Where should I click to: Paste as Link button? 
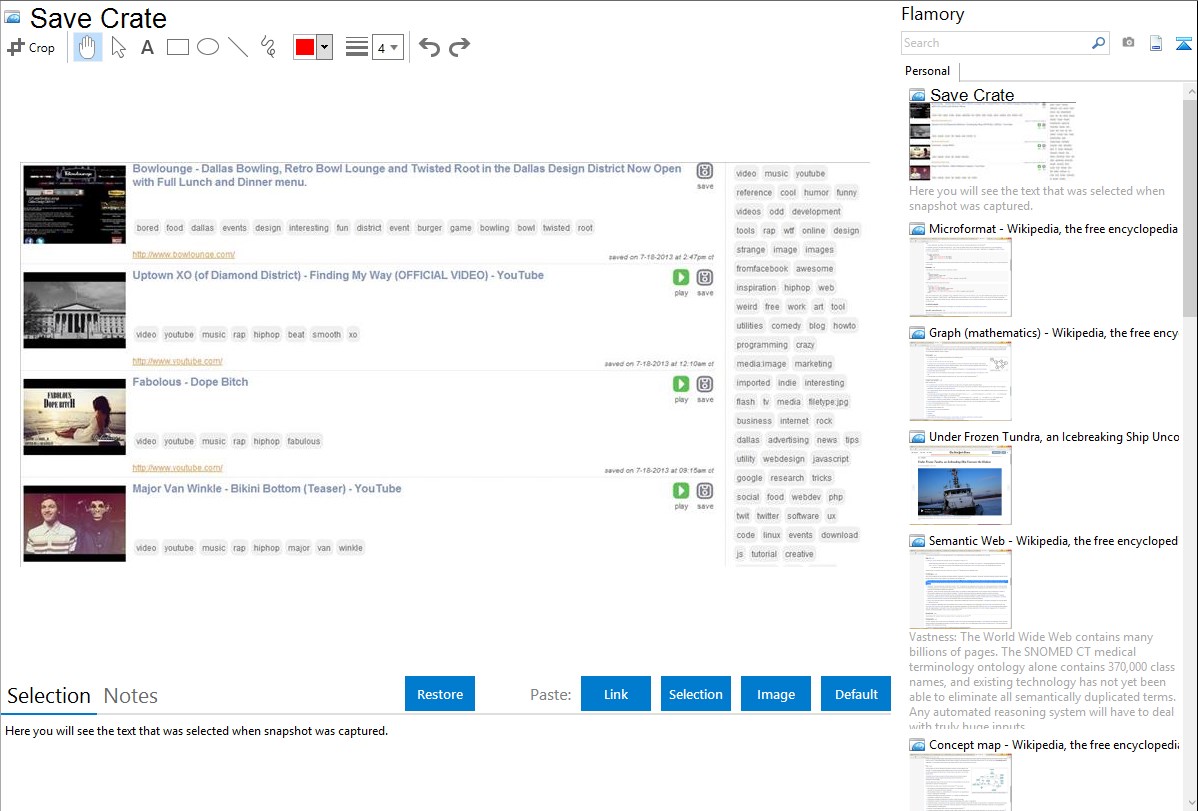click(616, 694)
